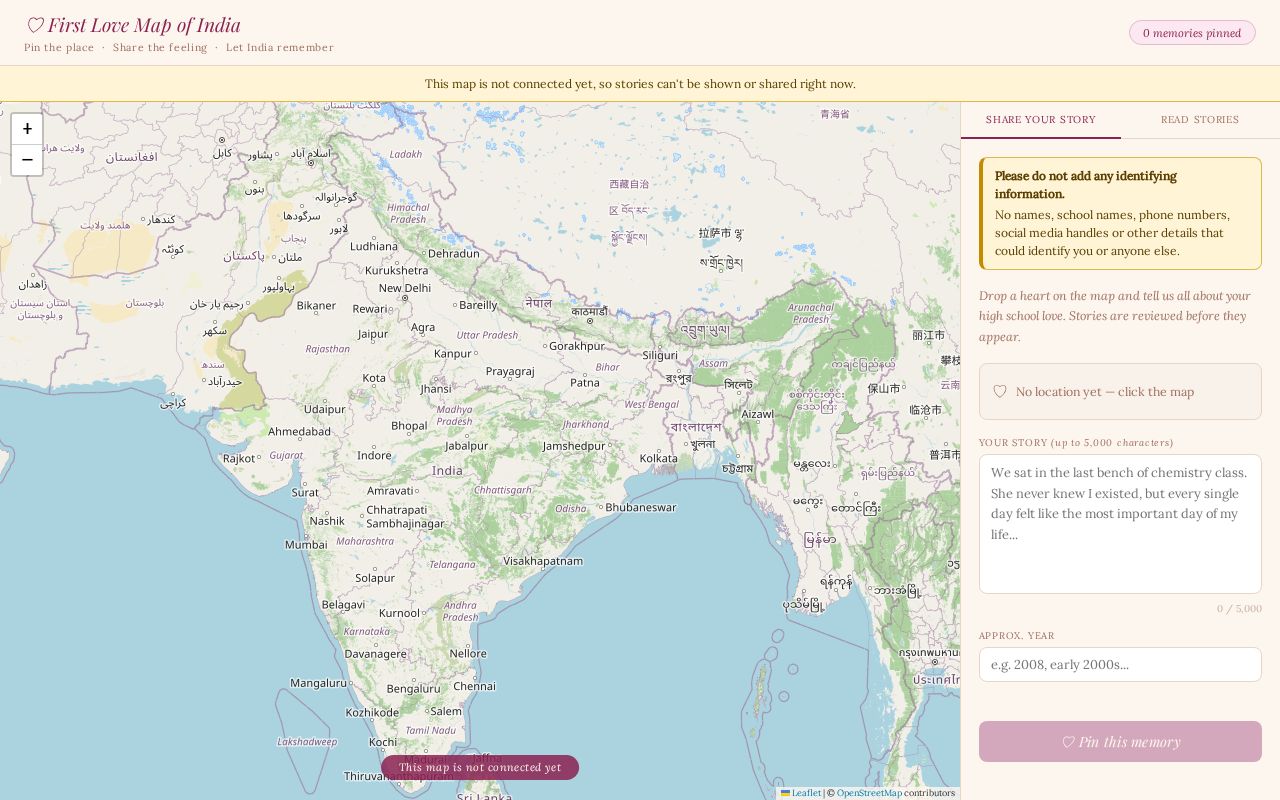This screenshot has width=1280, height=800.
Task: Click Mumbai label on the map
Action: pyautogui.click(x=306, y=545)
